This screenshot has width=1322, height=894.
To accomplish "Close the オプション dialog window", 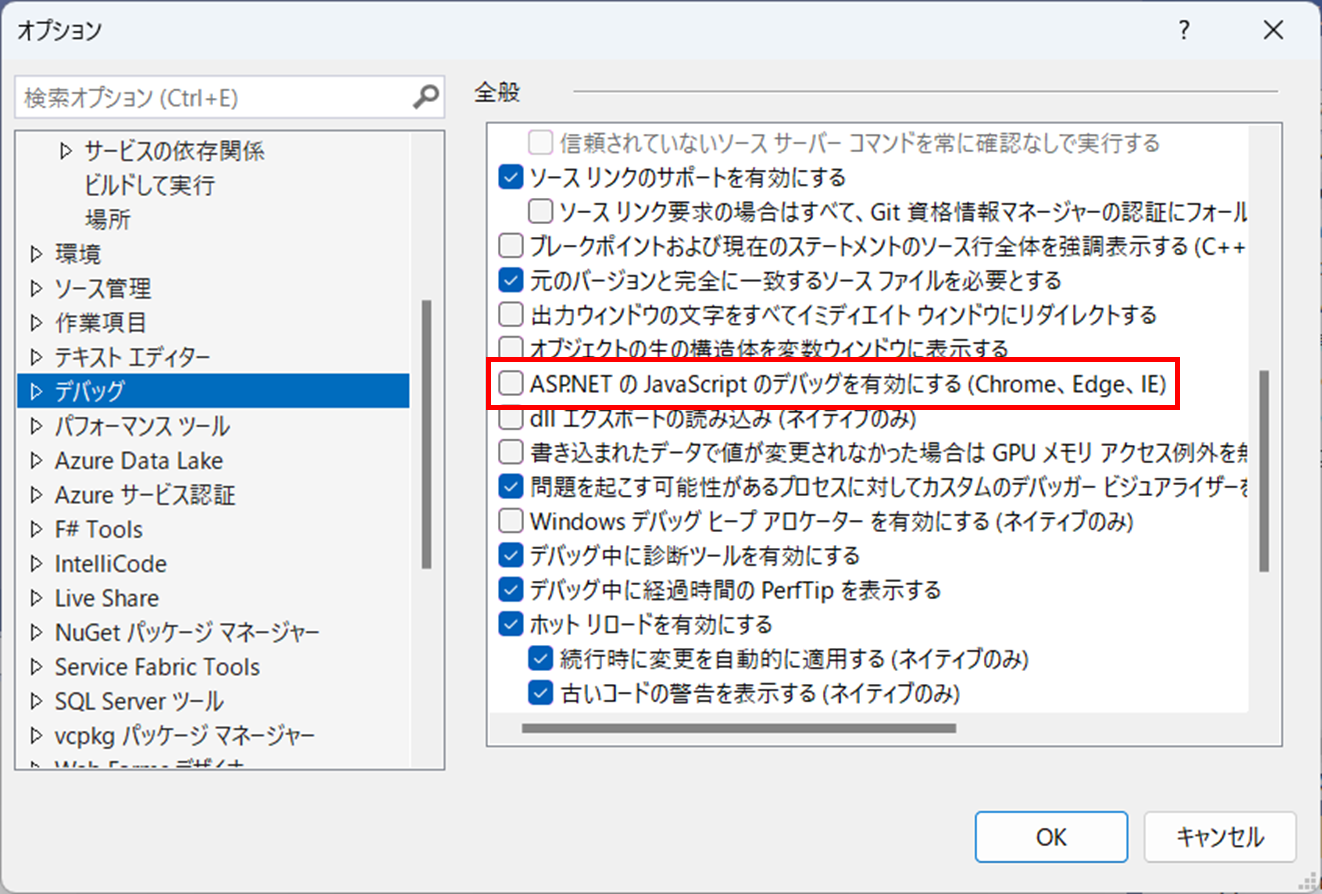I will (x=1273, y=31).
